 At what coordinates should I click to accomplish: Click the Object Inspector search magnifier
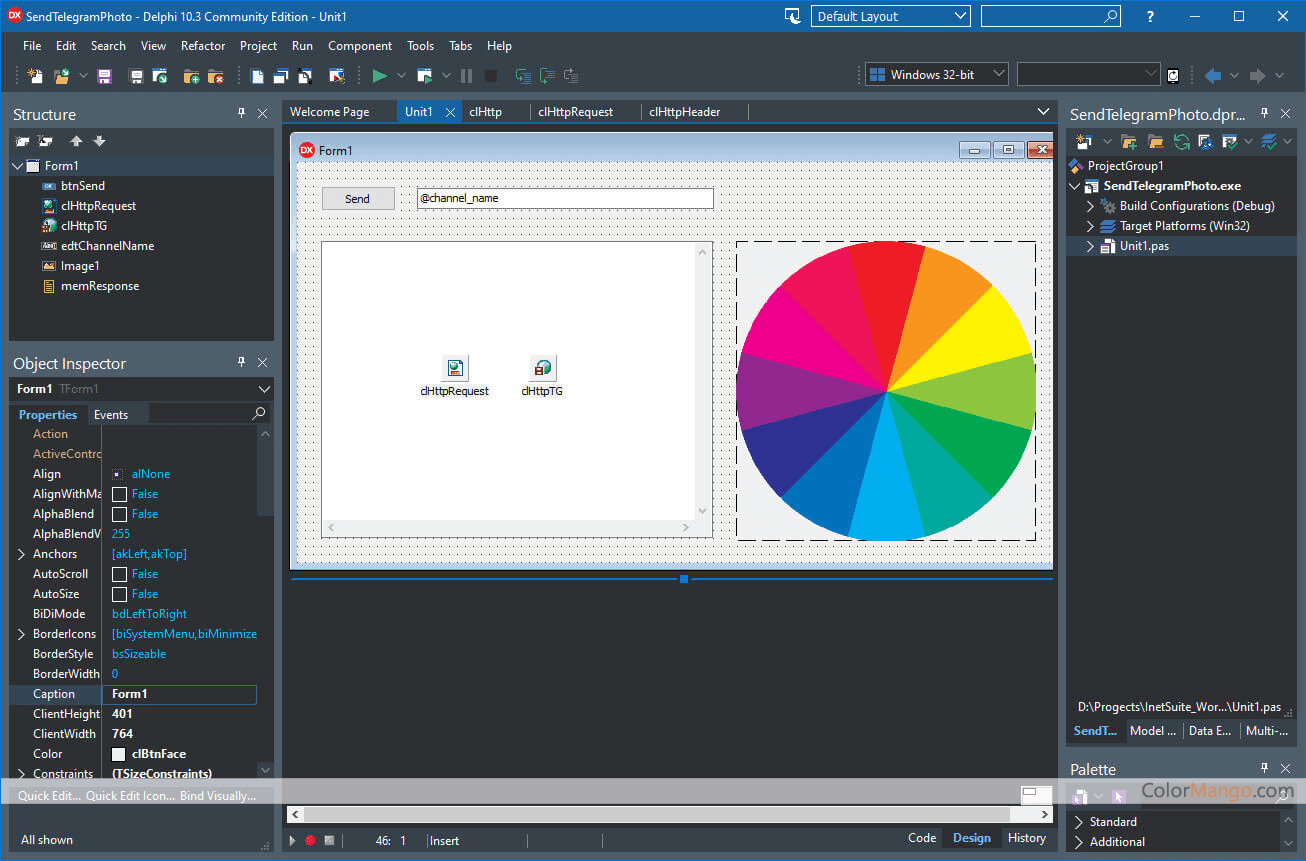(x=259, y=414)
